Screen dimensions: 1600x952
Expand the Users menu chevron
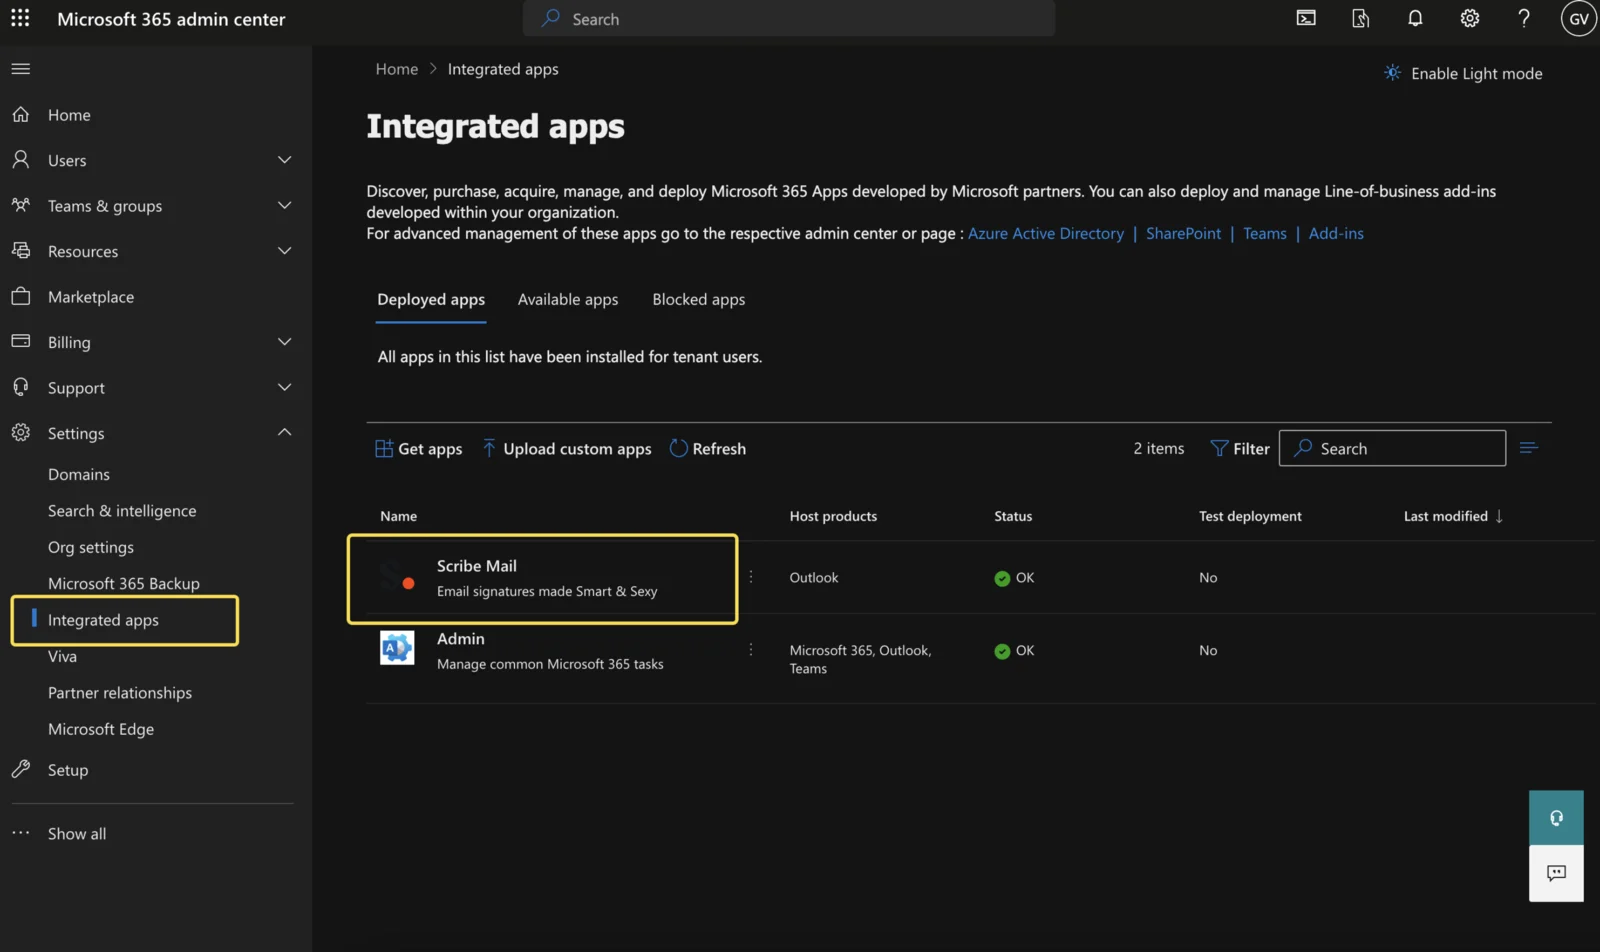tap(284, 160)
